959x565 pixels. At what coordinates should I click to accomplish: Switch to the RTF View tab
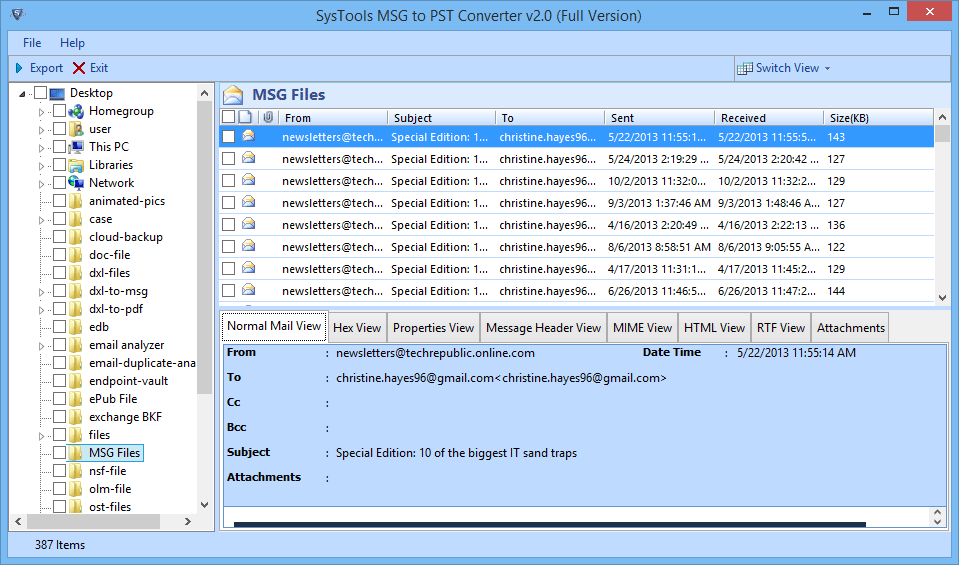781,328
